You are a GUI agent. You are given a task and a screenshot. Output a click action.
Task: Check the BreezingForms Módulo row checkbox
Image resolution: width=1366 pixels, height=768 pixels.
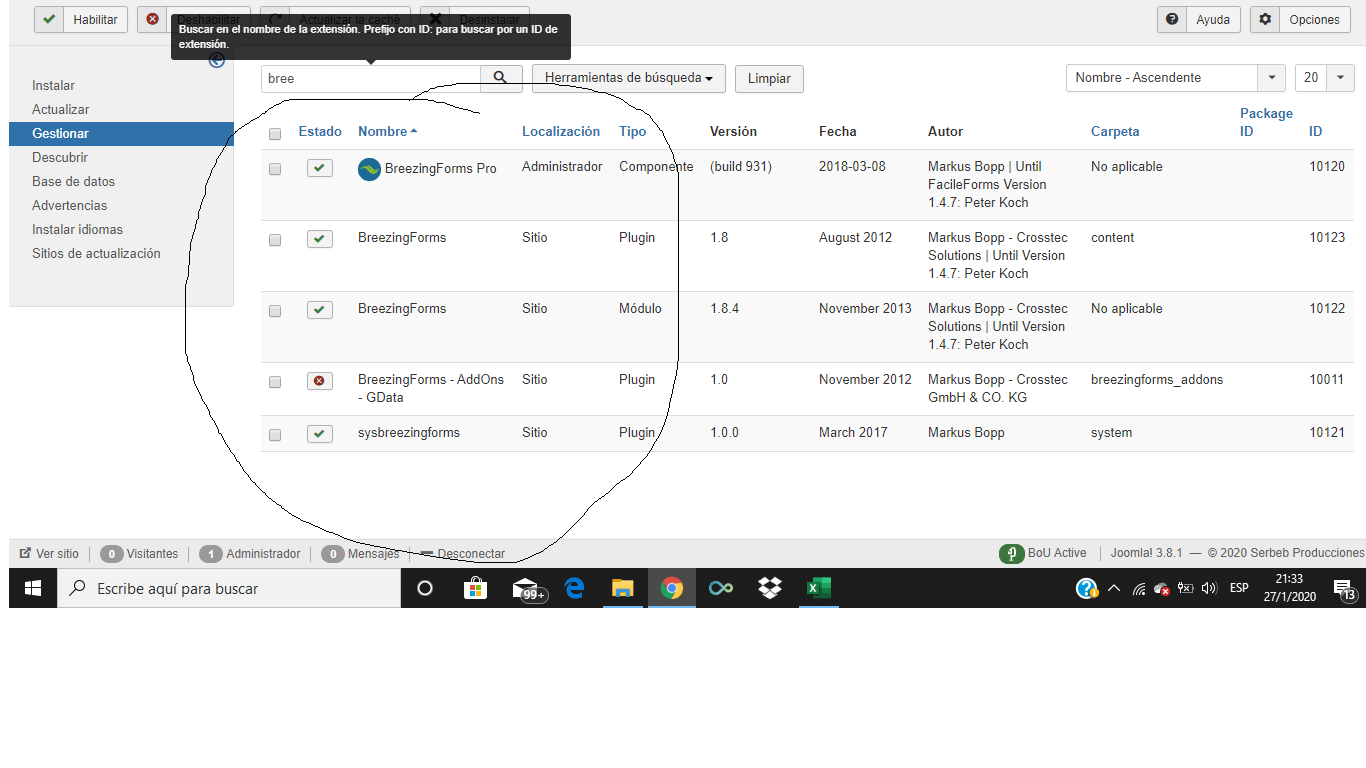tap(275, 311)
